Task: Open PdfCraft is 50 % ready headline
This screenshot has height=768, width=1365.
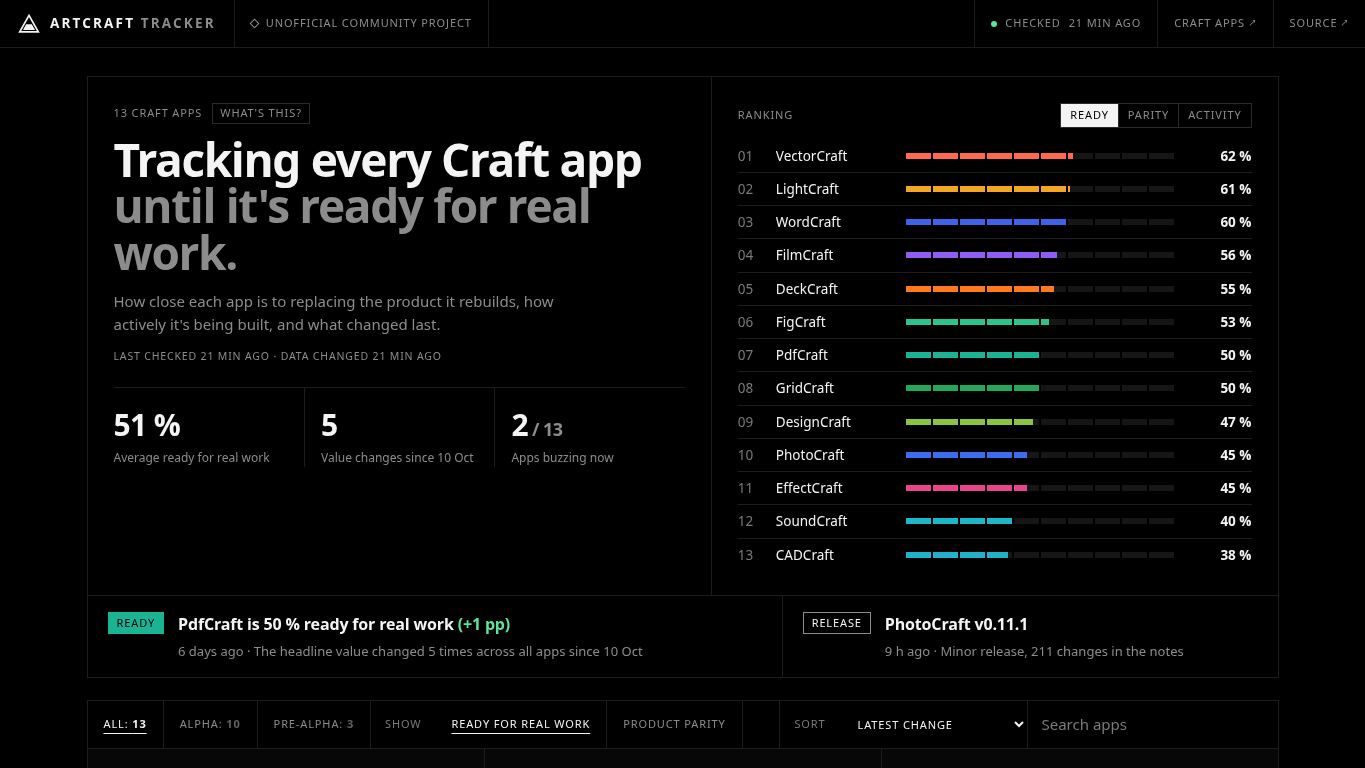Action: [344, 624]
